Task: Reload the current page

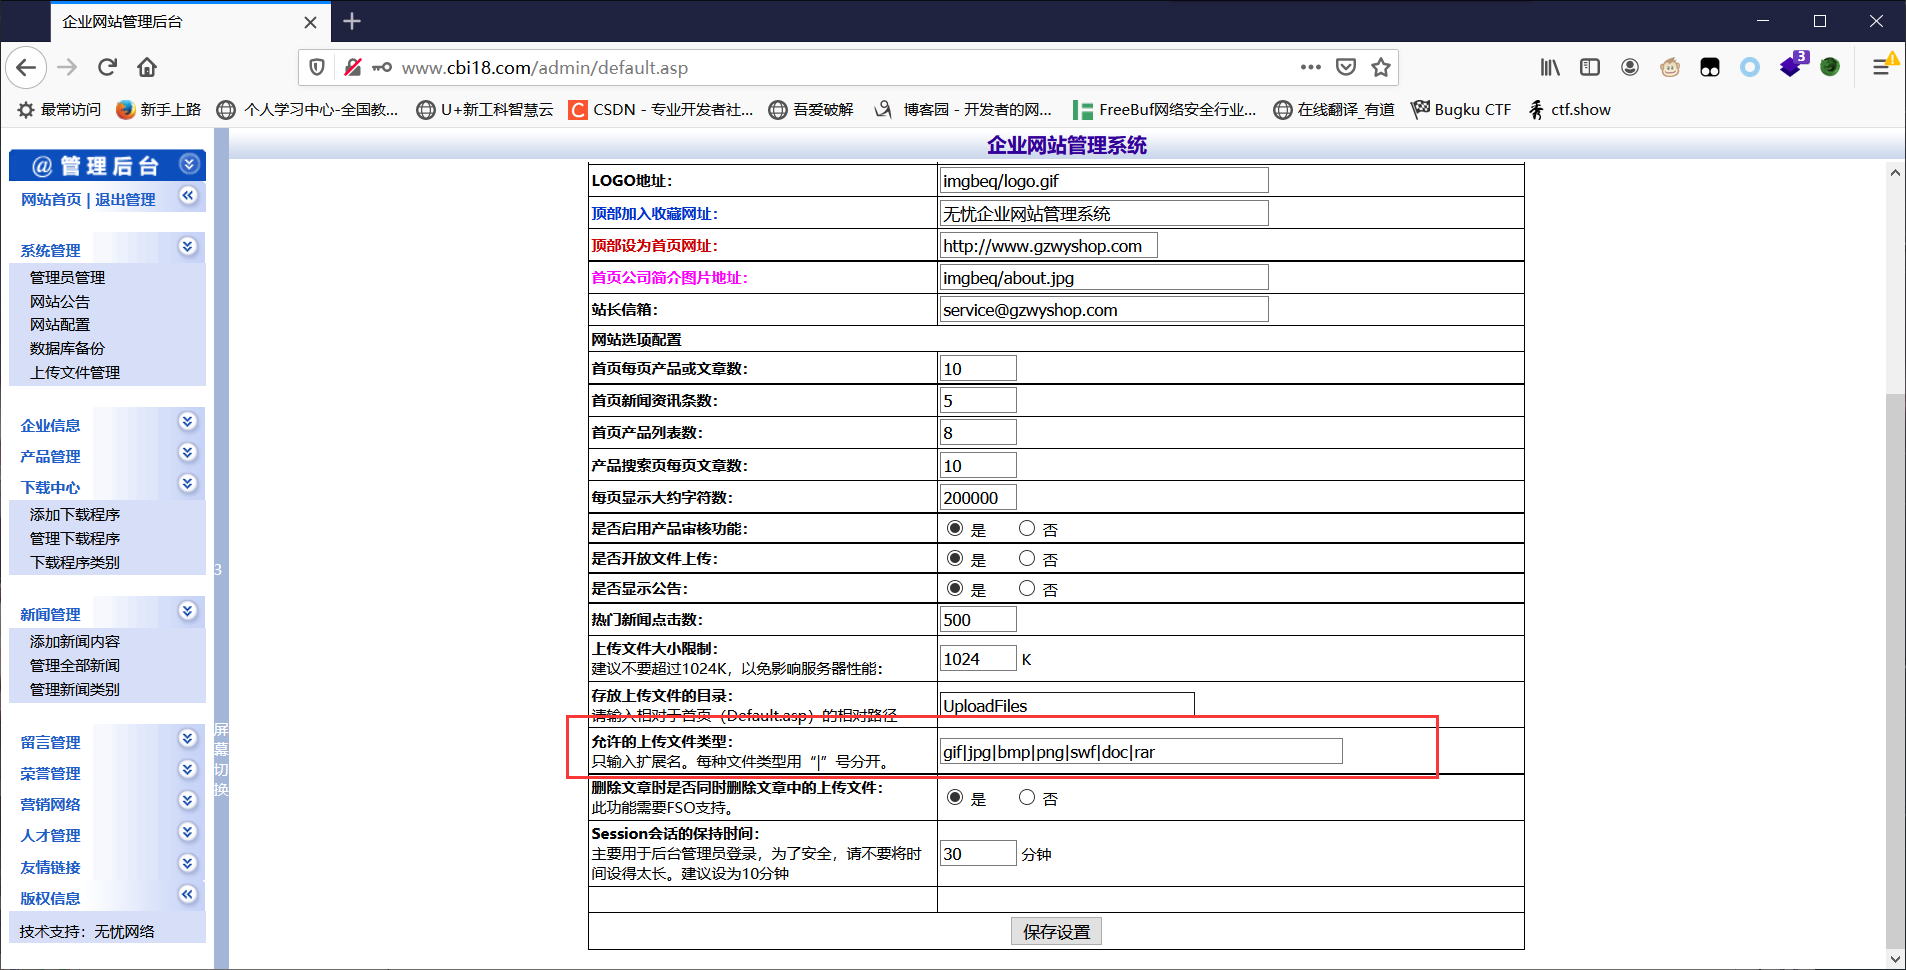Action: coord(107,67)
